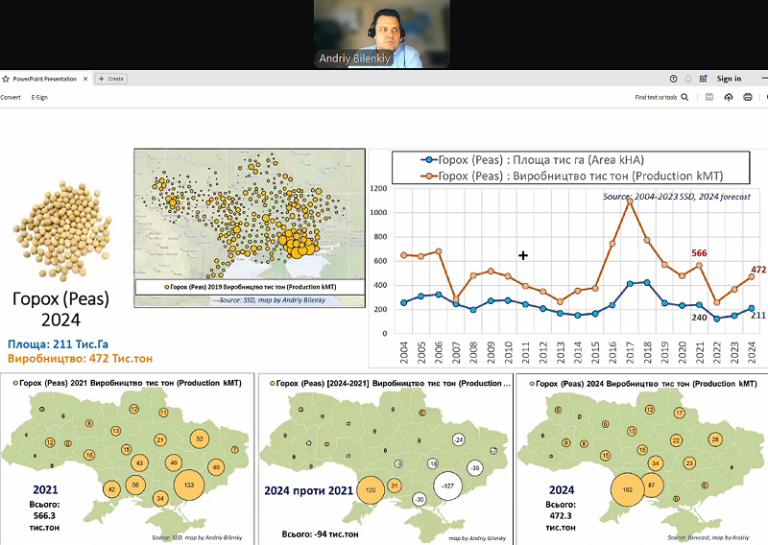The image size is (768, 545).
Task: Click the 162 bubble on 2024 map
Action: 627,490
